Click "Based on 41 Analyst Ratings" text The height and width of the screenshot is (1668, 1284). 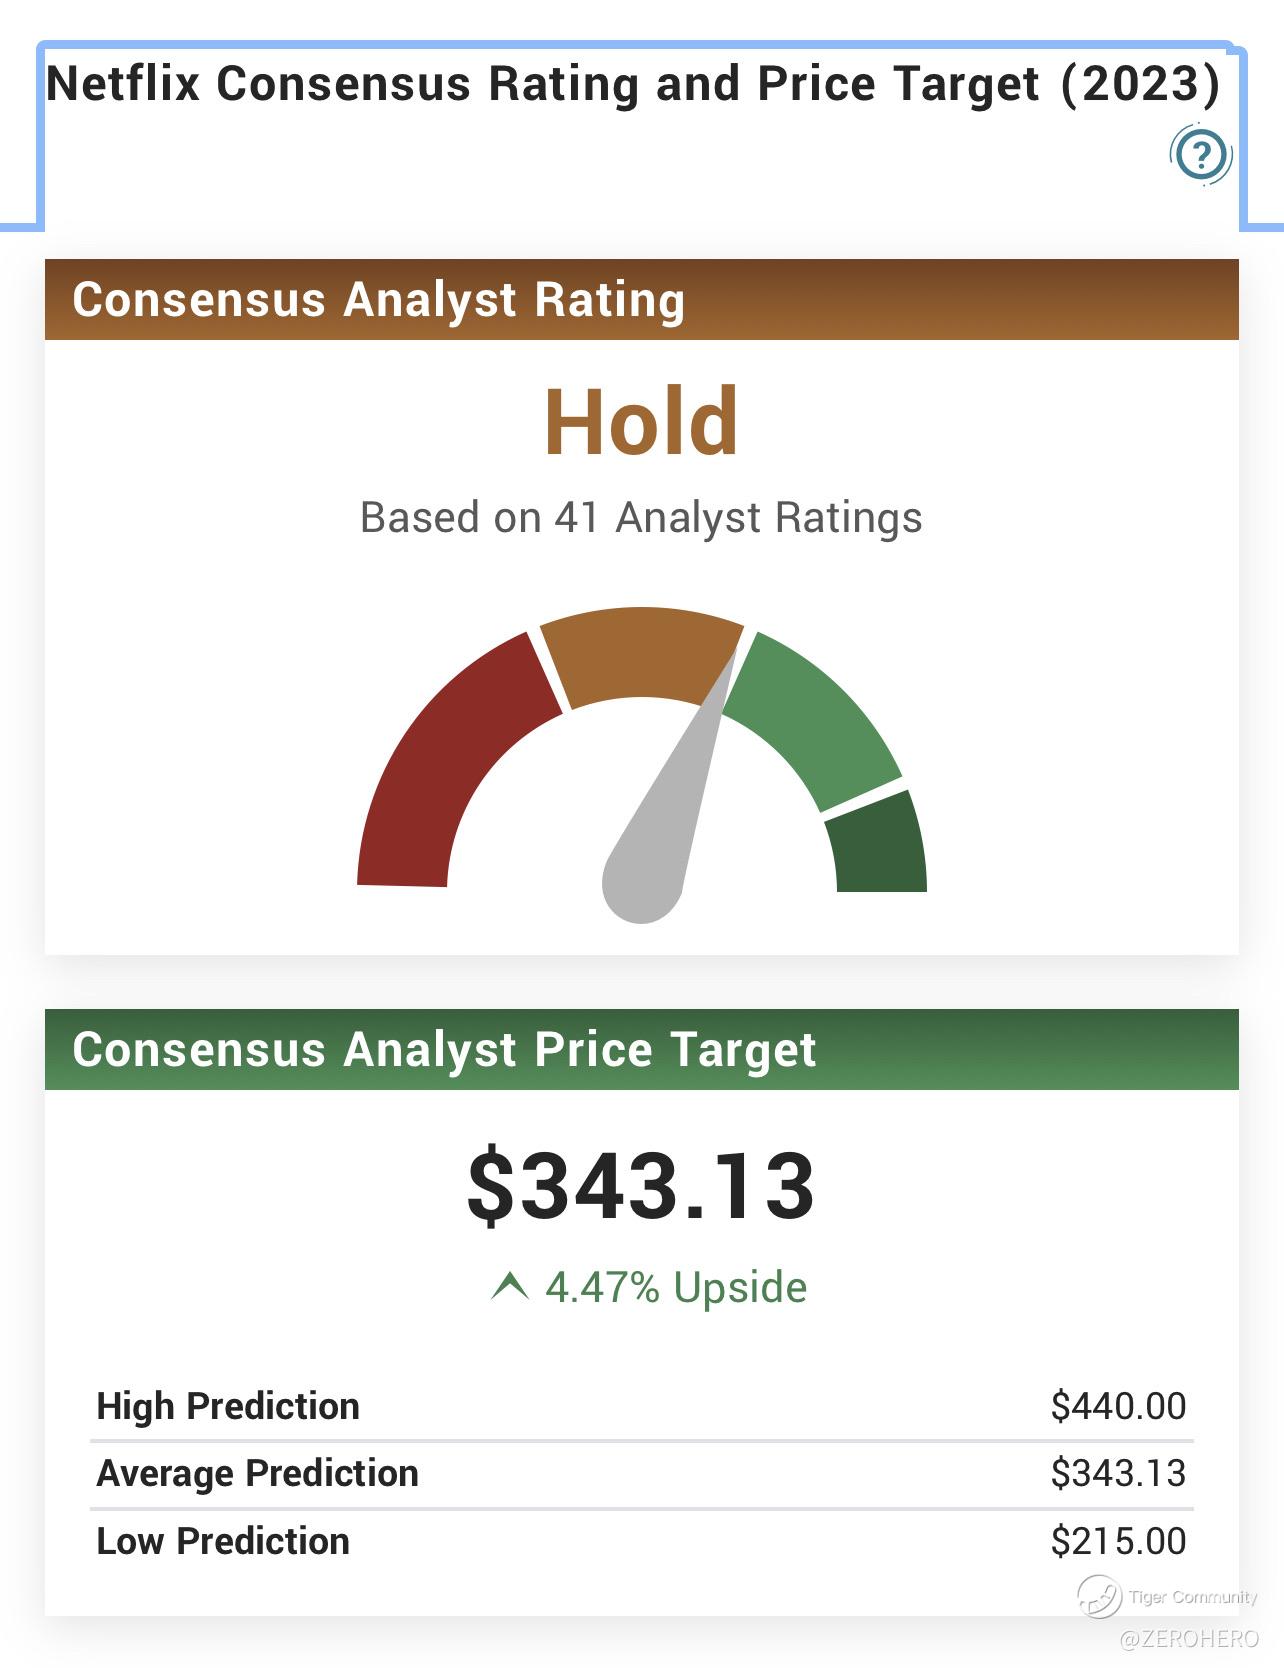point(641,518)
